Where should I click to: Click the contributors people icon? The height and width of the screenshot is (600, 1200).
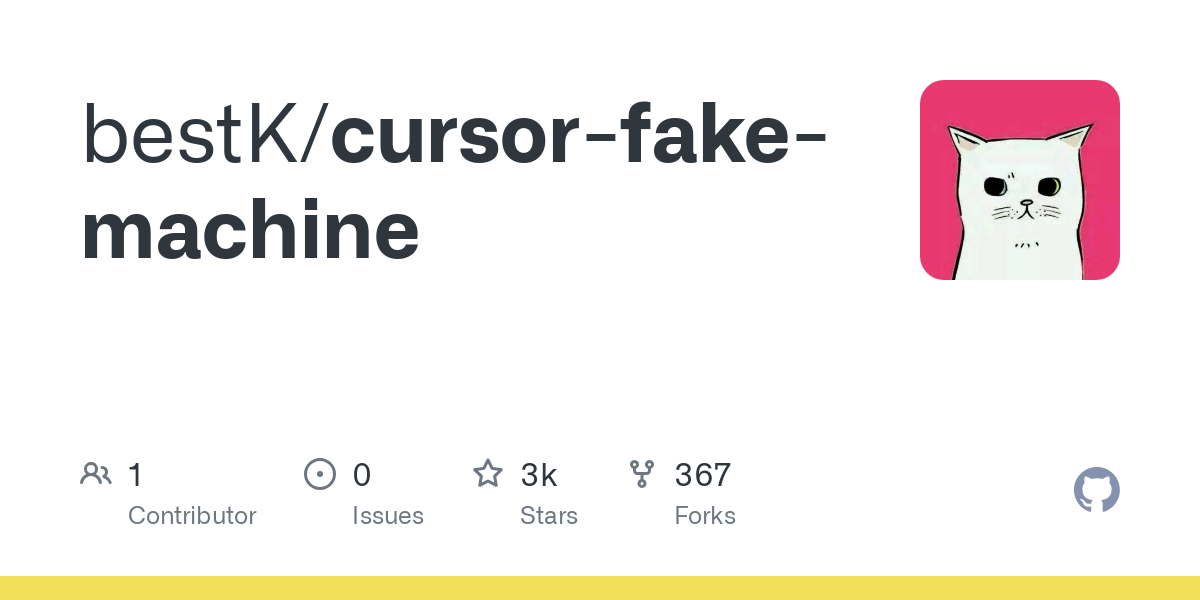tap(96, 473)
